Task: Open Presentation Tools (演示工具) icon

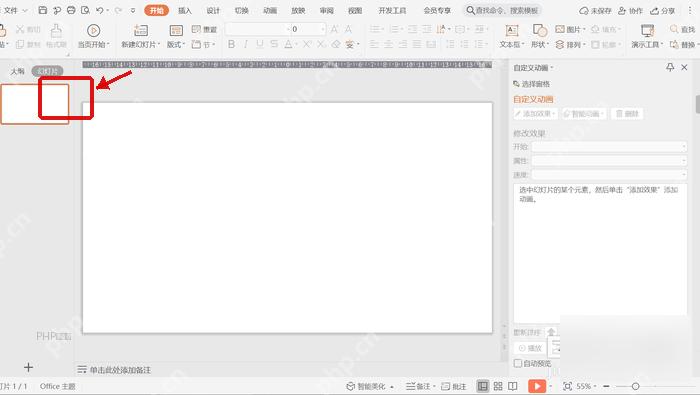Action: 647,30
